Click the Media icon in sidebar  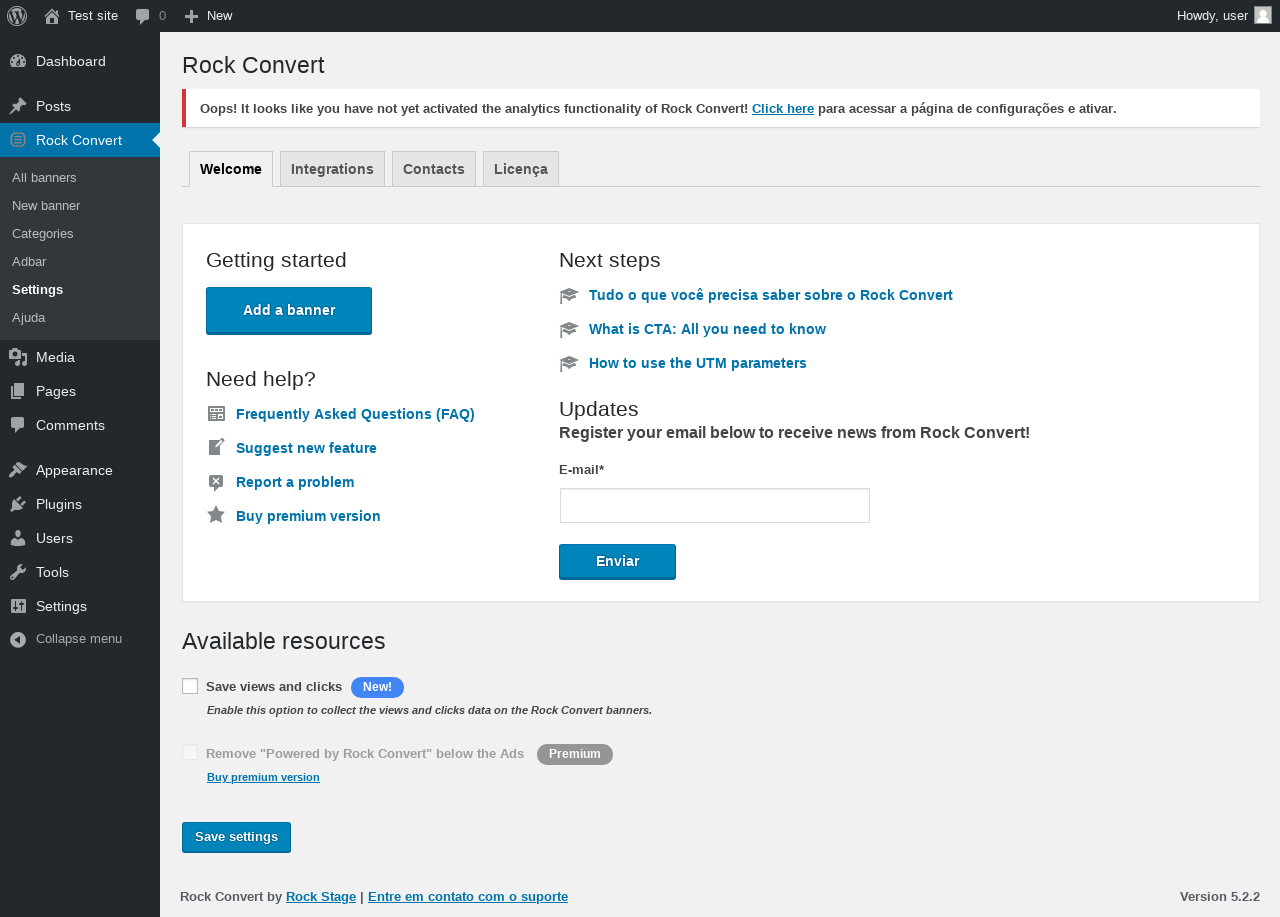(x=18, y=357)
